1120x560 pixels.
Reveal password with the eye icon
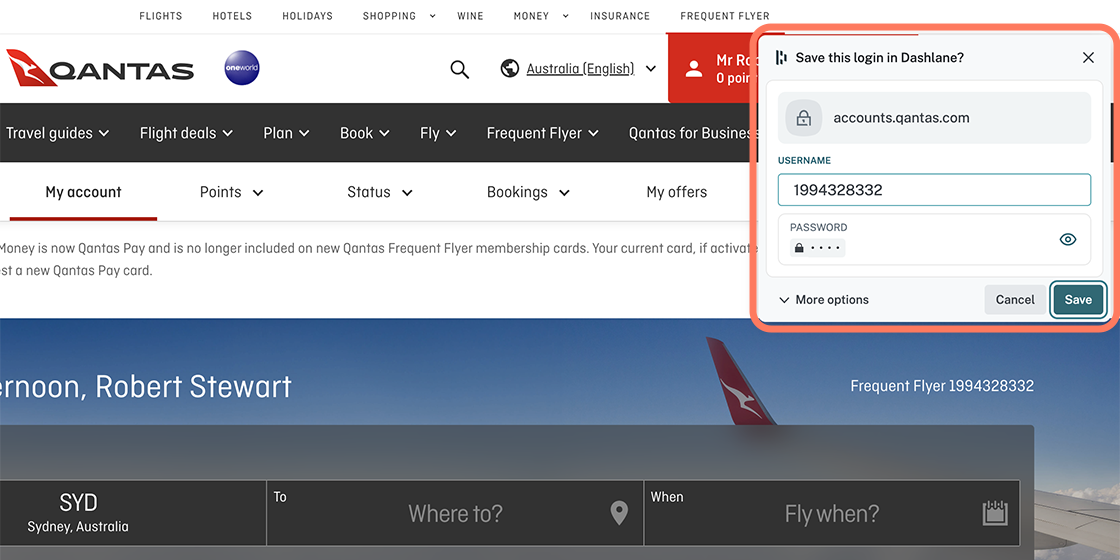1067,240
